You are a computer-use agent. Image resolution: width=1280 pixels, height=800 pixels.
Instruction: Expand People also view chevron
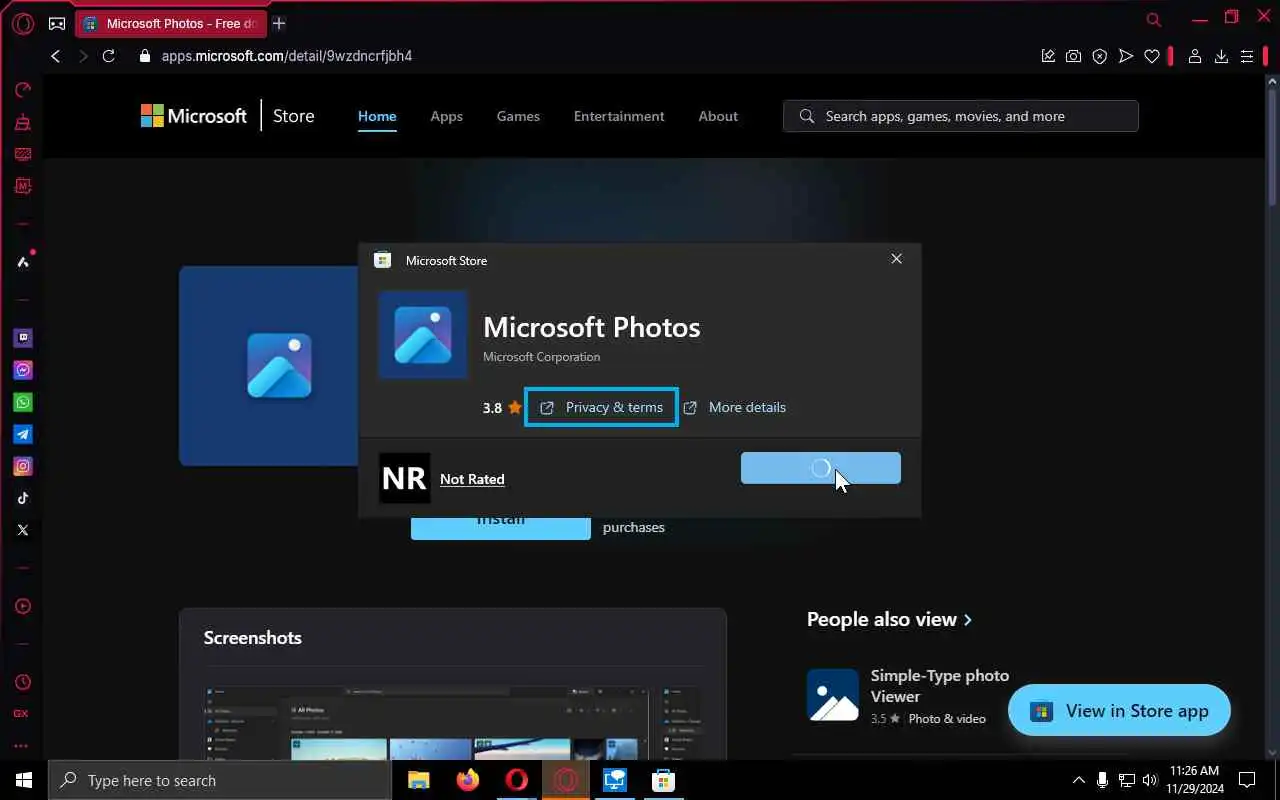coord(967,620)
